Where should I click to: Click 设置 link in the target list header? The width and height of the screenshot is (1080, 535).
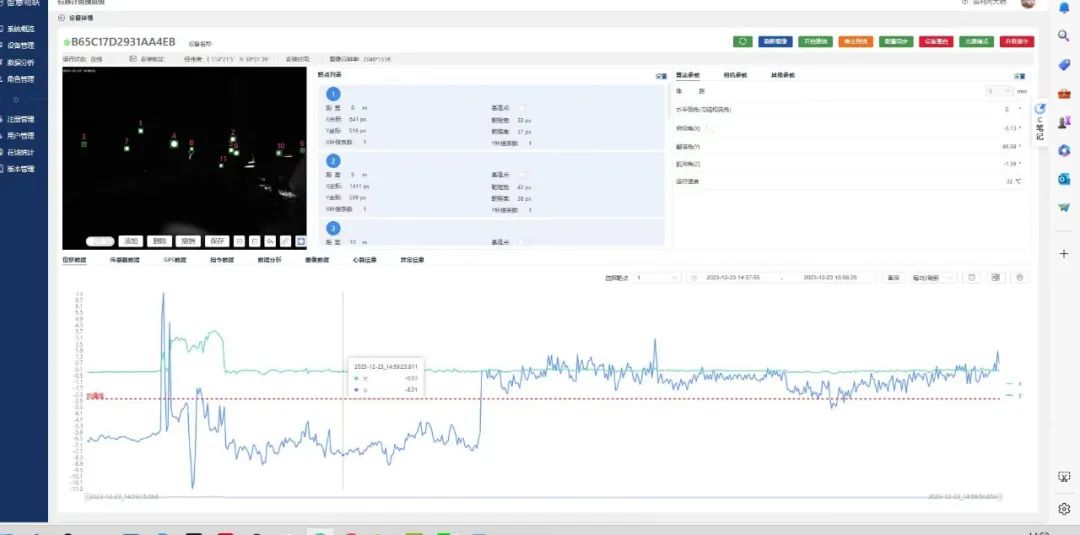pos(661,76)
